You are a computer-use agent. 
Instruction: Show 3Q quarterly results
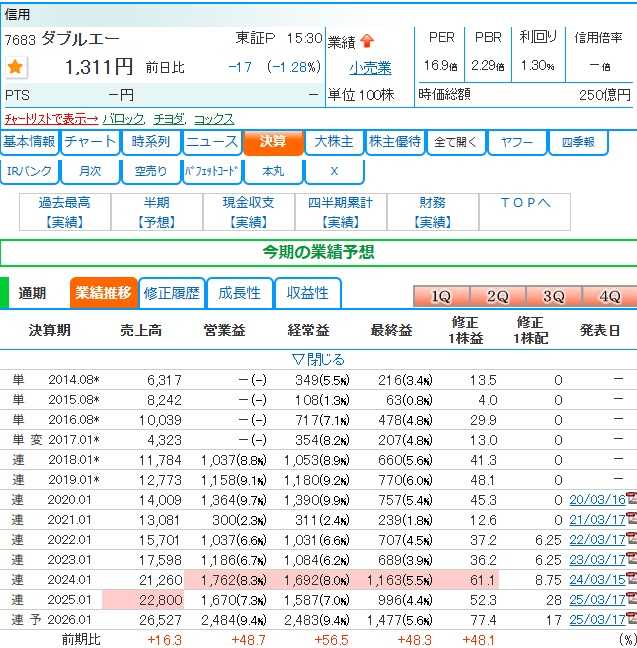click(x=553, y=297)
